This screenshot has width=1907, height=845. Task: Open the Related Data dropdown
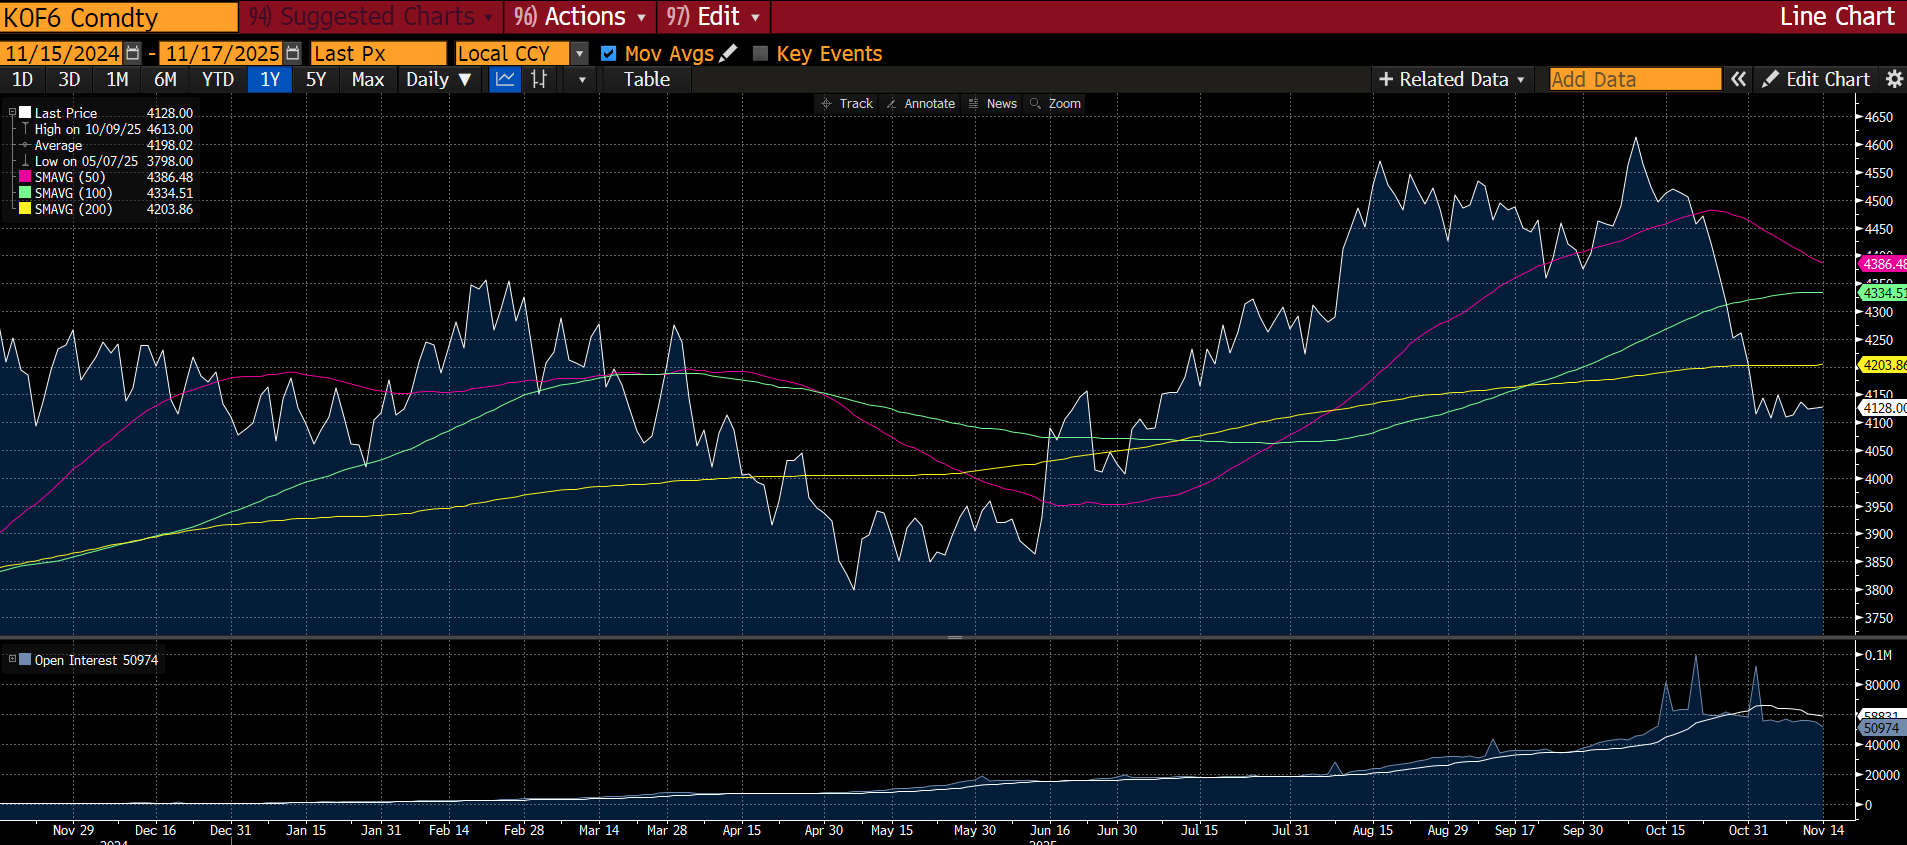click(1452, 79)
